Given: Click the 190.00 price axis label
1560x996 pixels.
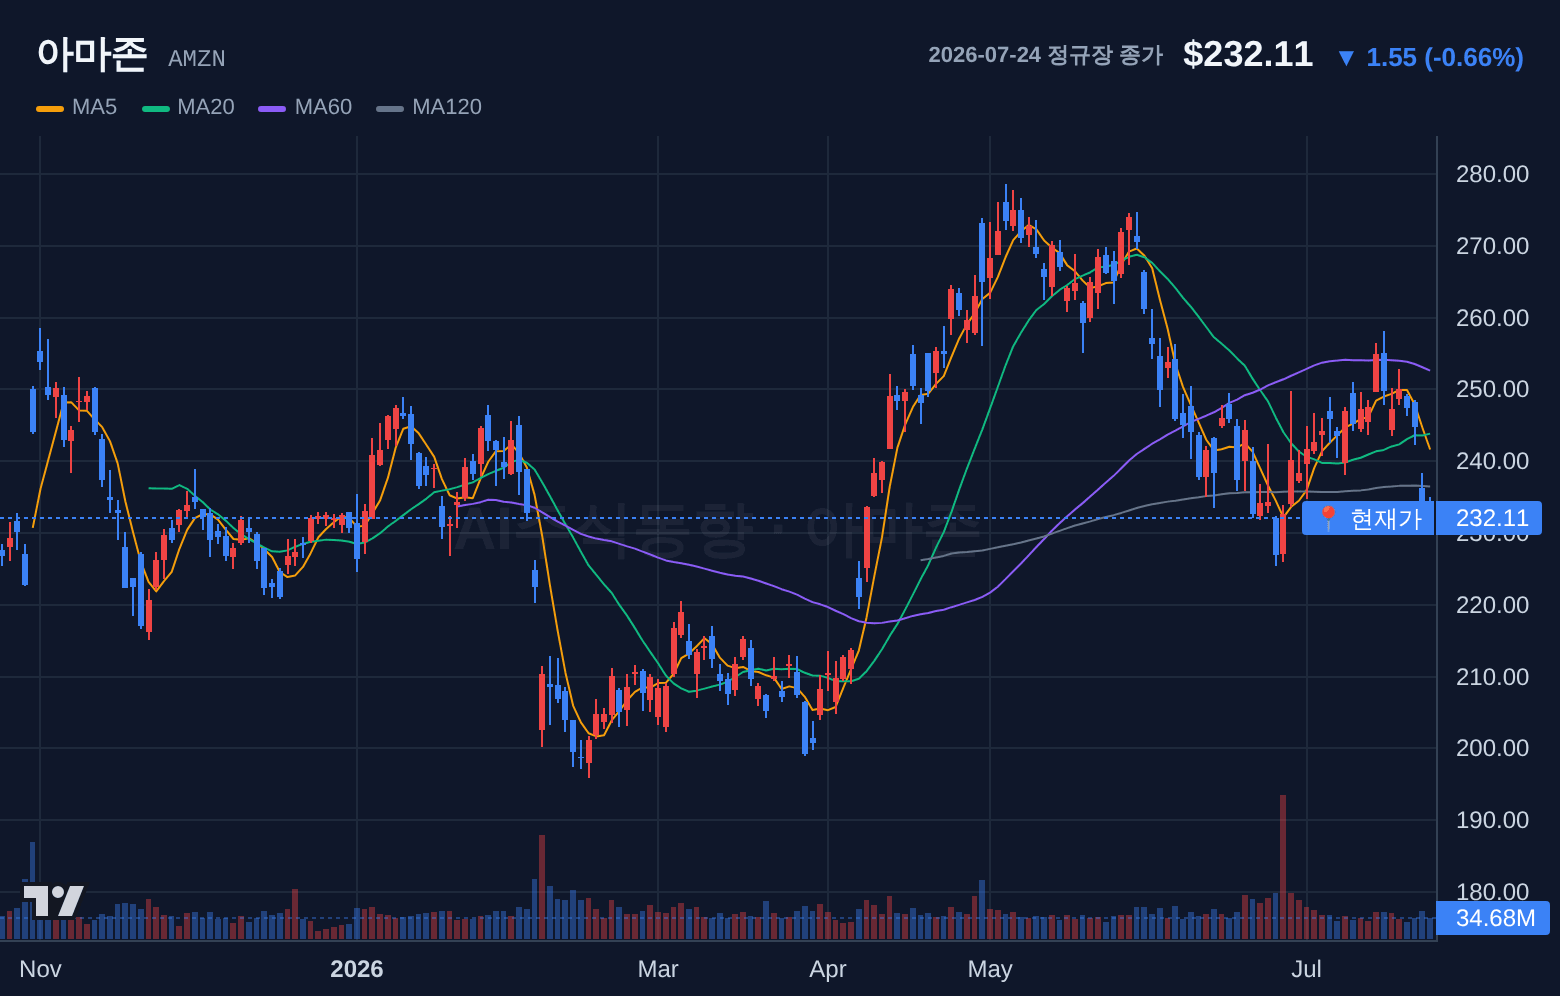Looking at the screenshot, I should pos(1492,820).
